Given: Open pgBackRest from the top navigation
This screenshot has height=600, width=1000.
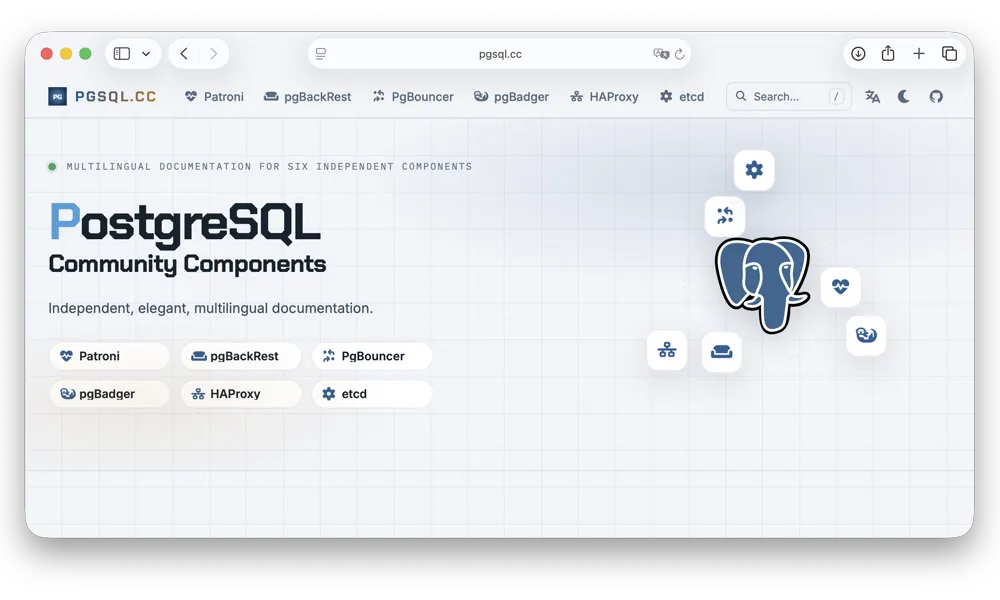Looking at the screenshot, I should point(307,96).
